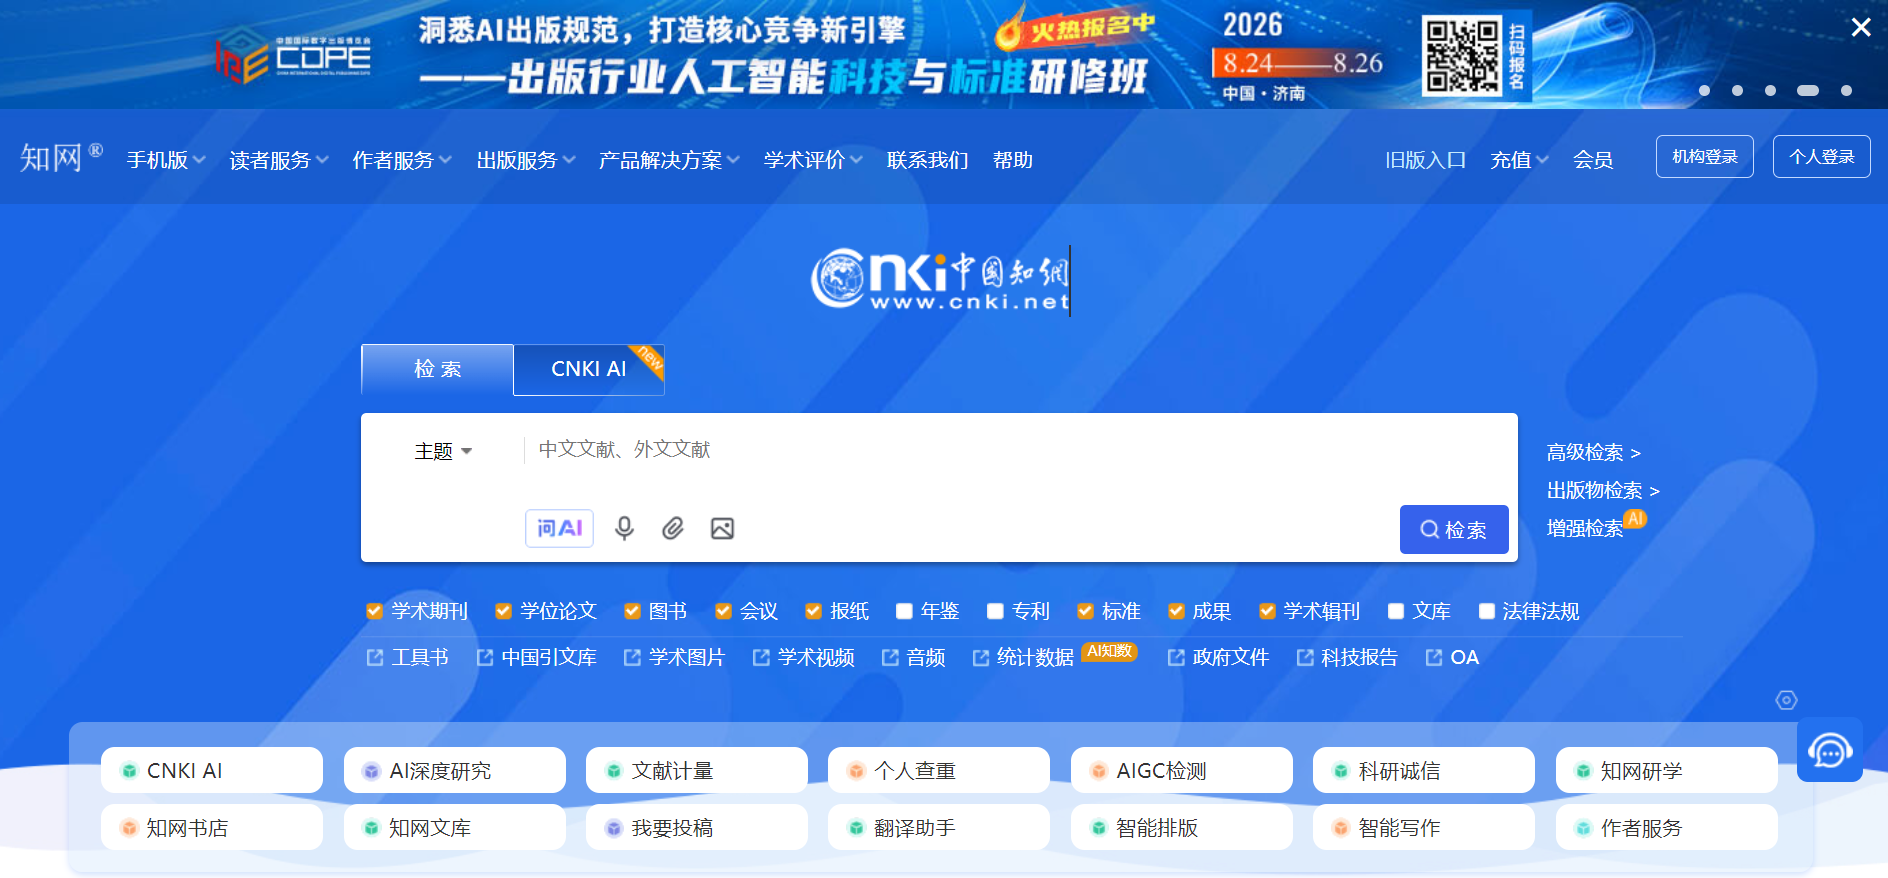Expand the 手机版 dropdown menu
1888x878 pixels.
click(166, 160)
